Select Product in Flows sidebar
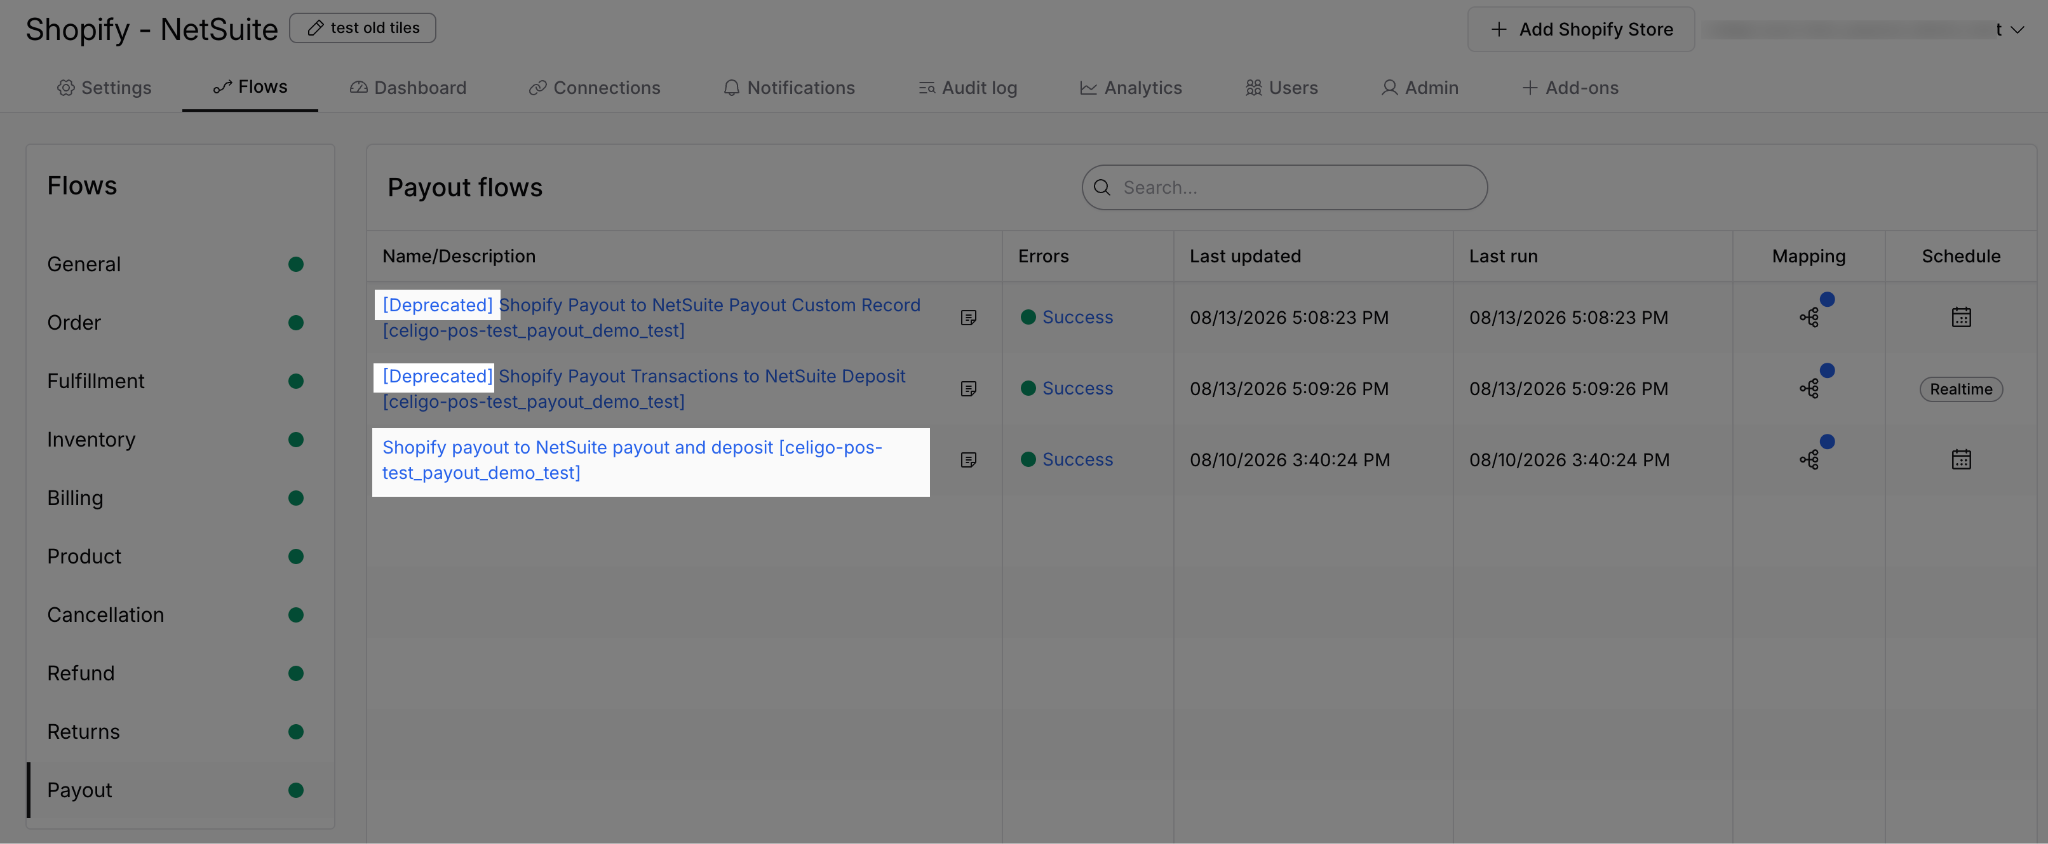The width and height of the screenshot is (2048, 844). coord(180,556)
